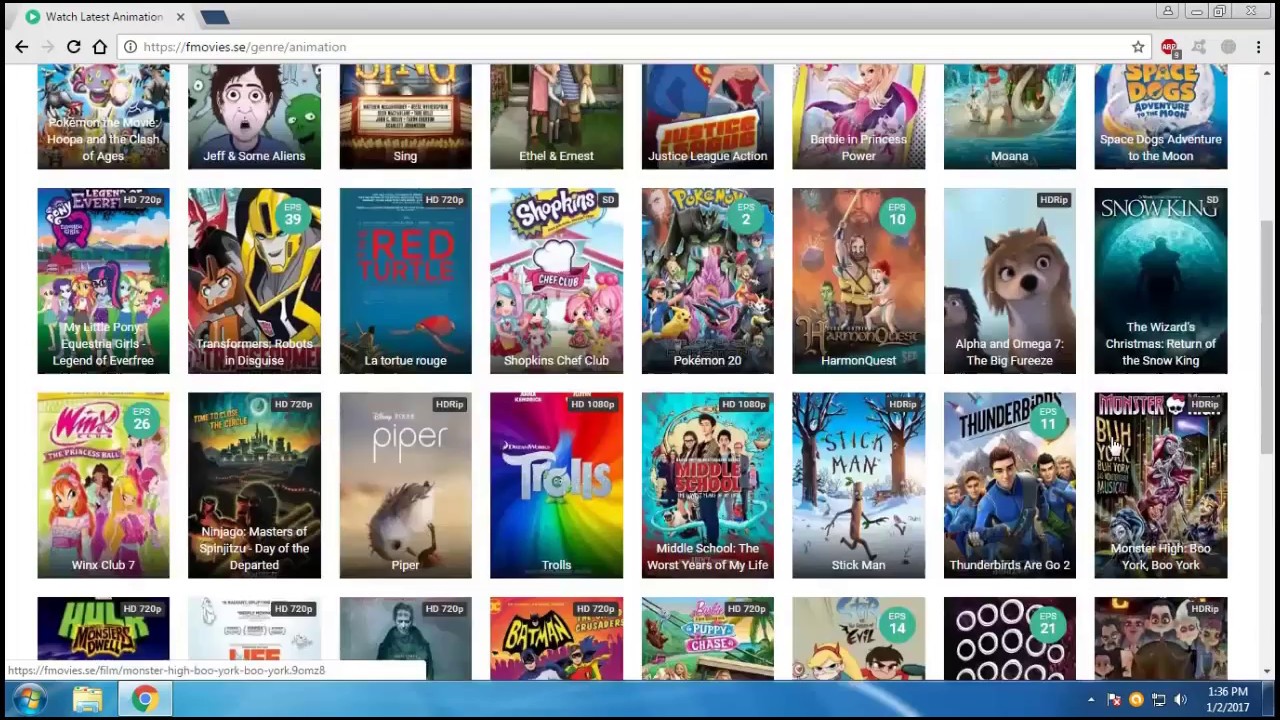Open the Barbie Puppy Chase poster
The image size is (1280, 720).
[x=707, y=638]
